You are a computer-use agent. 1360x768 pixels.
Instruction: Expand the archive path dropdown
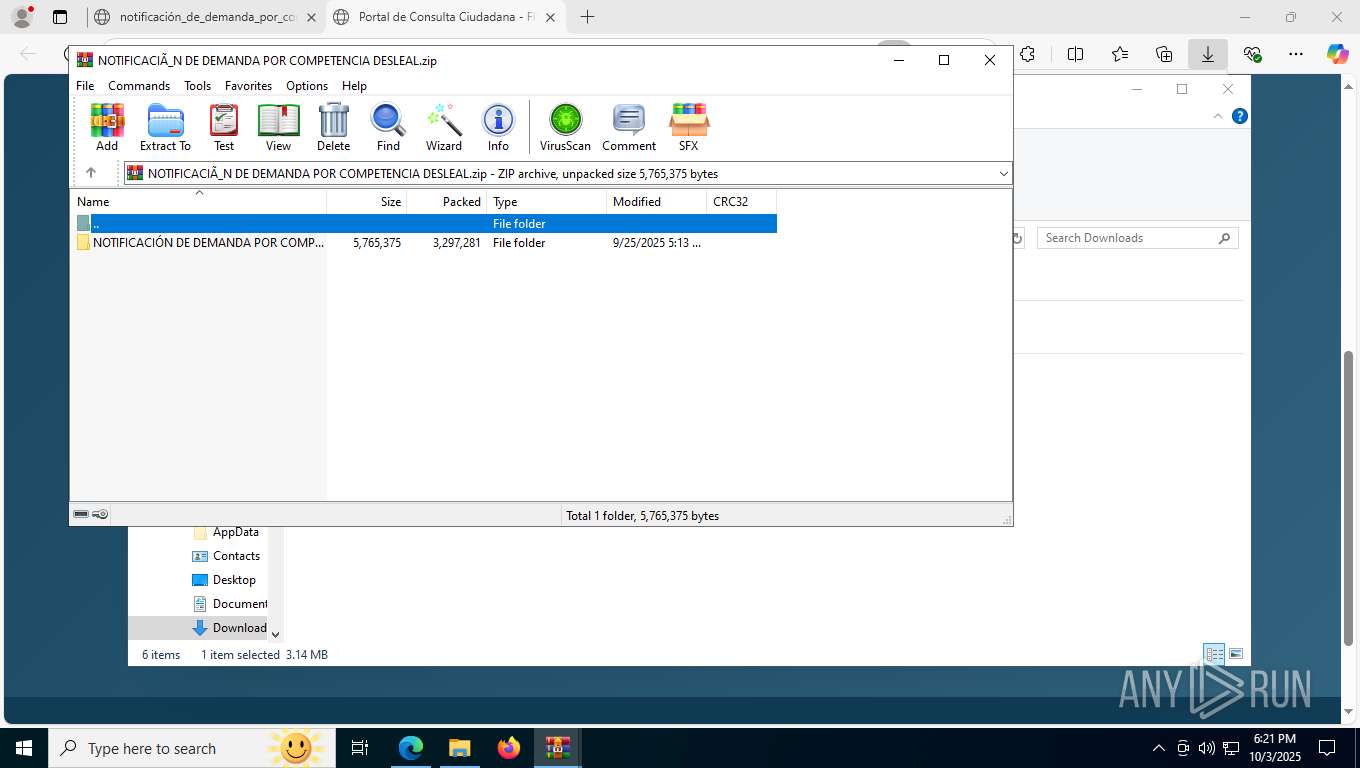[x=1004, y=174]
